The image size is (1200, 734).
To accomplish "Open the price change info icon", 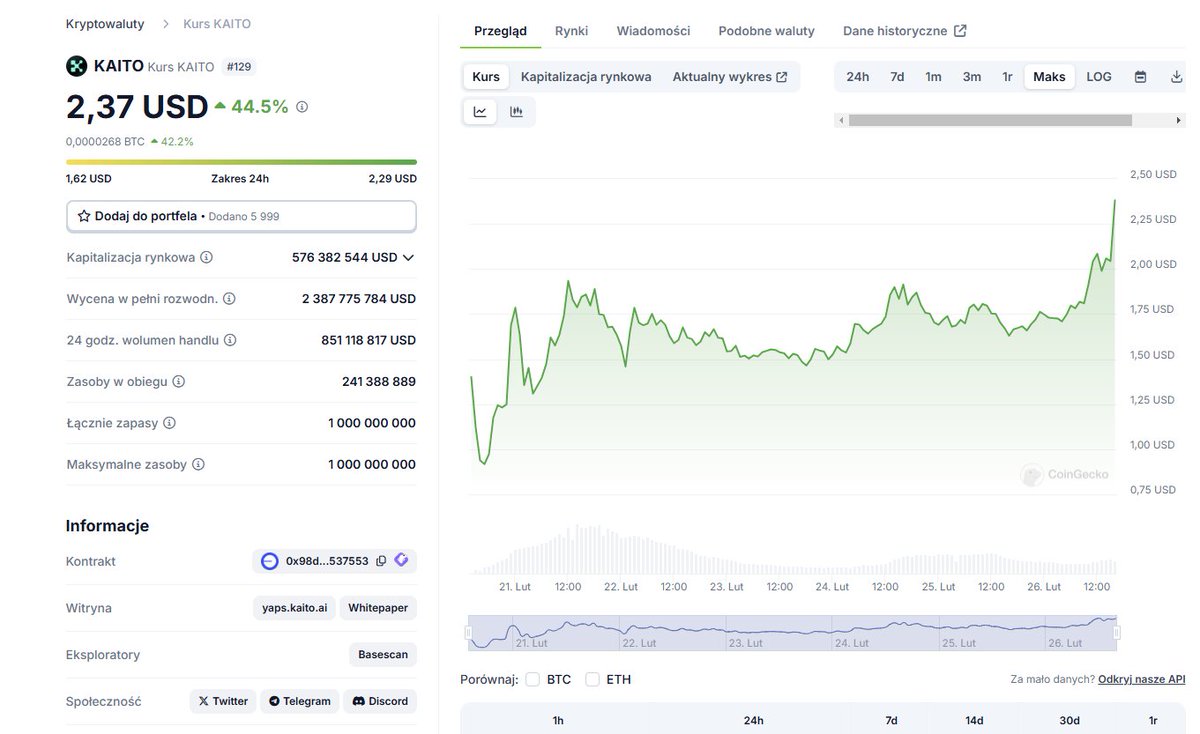I will [302, 106].
